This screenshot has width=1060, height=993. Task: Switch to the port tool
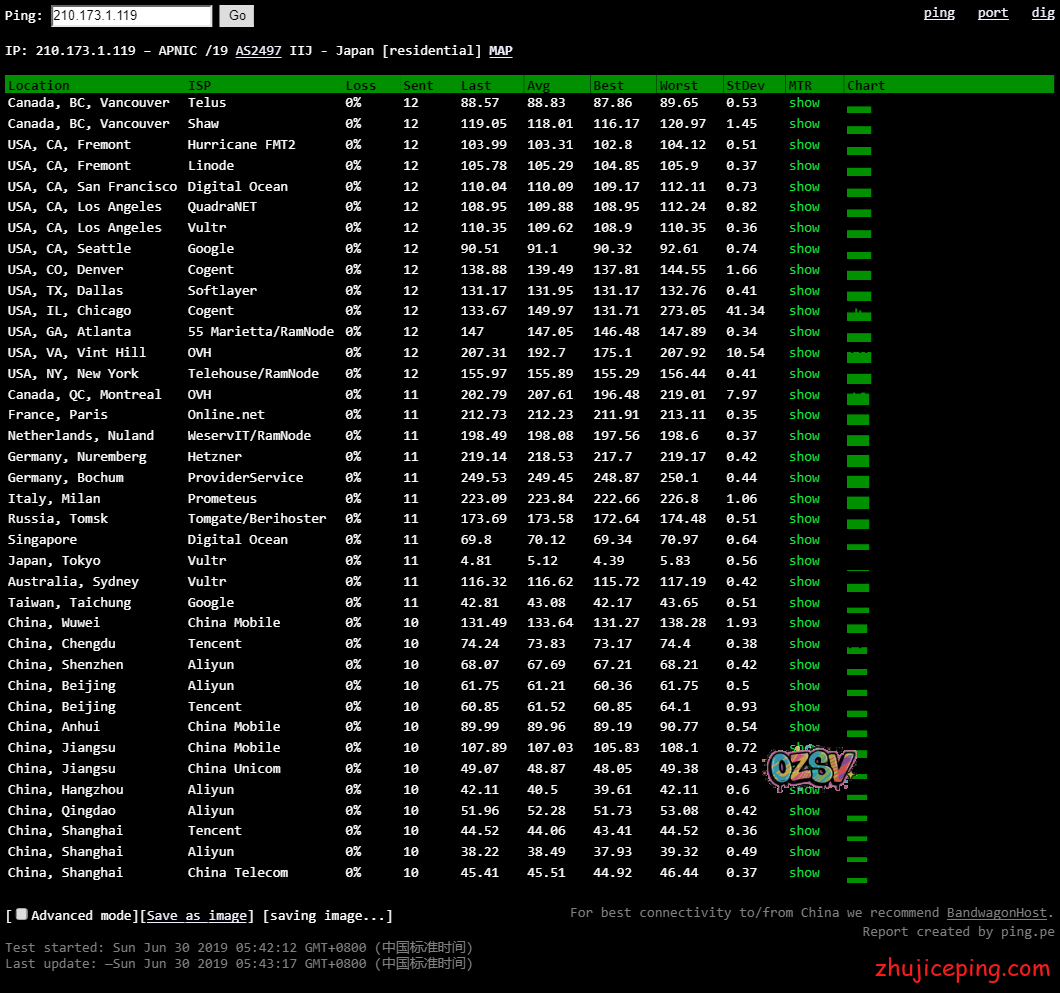coord(992,13)
